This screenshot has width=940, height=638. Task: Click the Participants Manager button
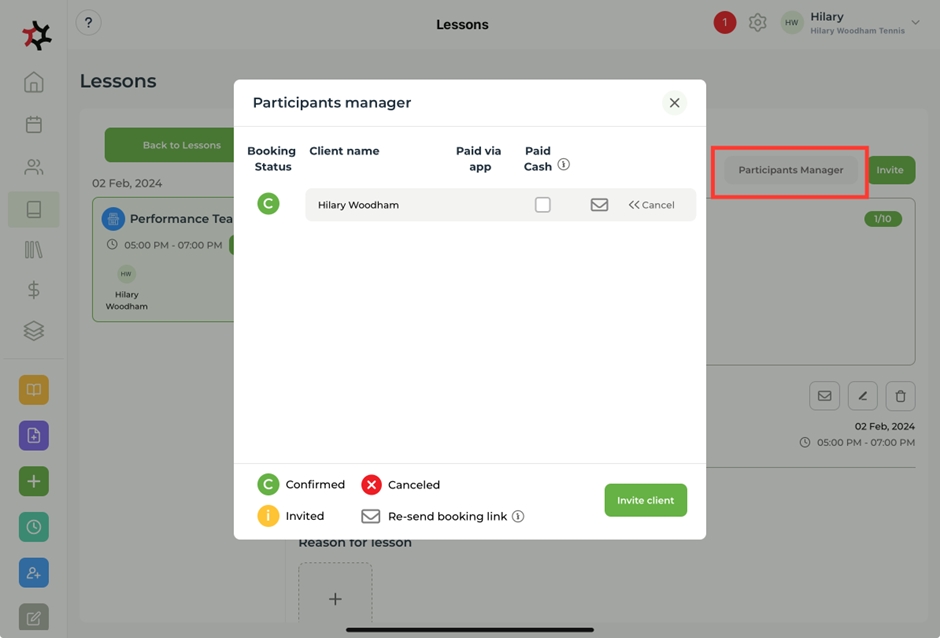790,170
